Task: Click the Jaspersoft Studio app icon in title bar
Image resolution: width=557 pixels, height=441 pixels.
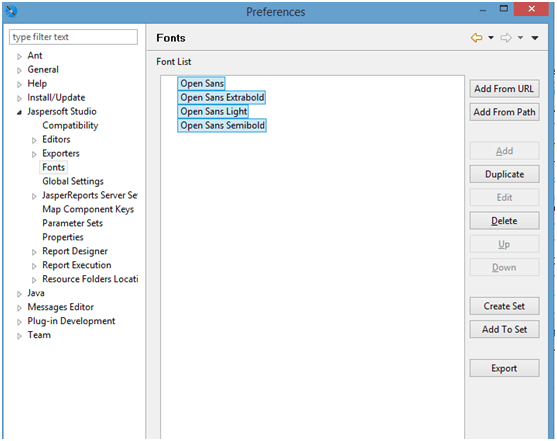Action: point(11,11)
